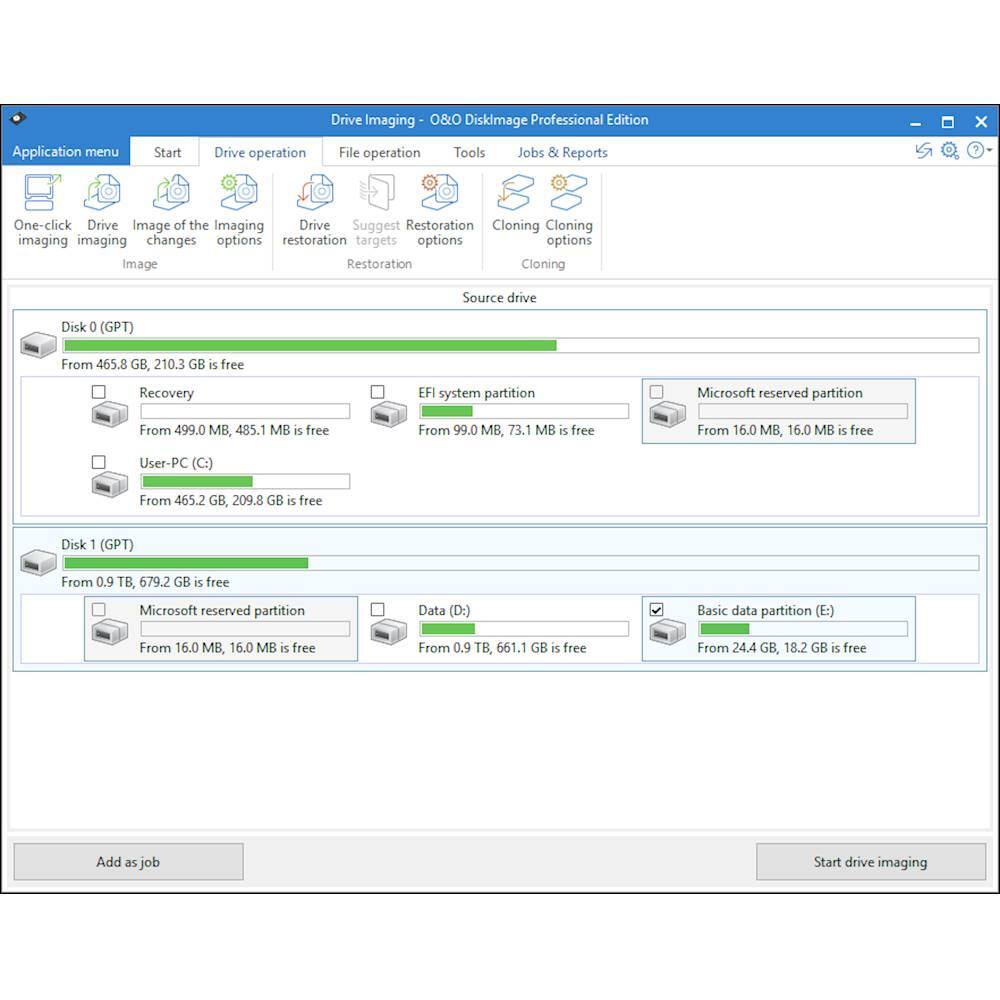Viewport: 1000px width, 1000px height.
Task: Click the One-click imaging icon
Action: tap(42, 194)
